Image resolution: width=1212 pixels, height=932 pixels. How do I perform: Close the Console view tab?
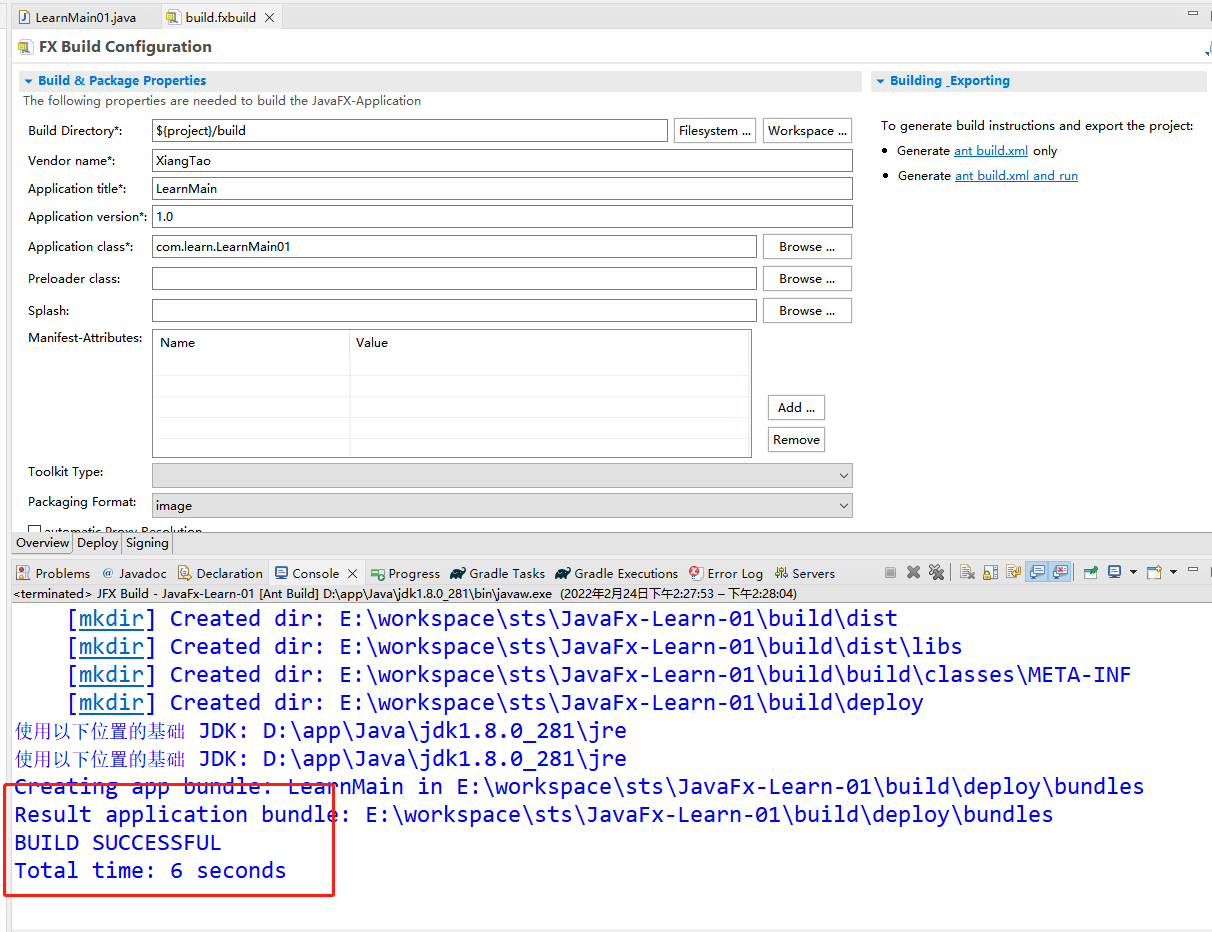tap(352, 574)
